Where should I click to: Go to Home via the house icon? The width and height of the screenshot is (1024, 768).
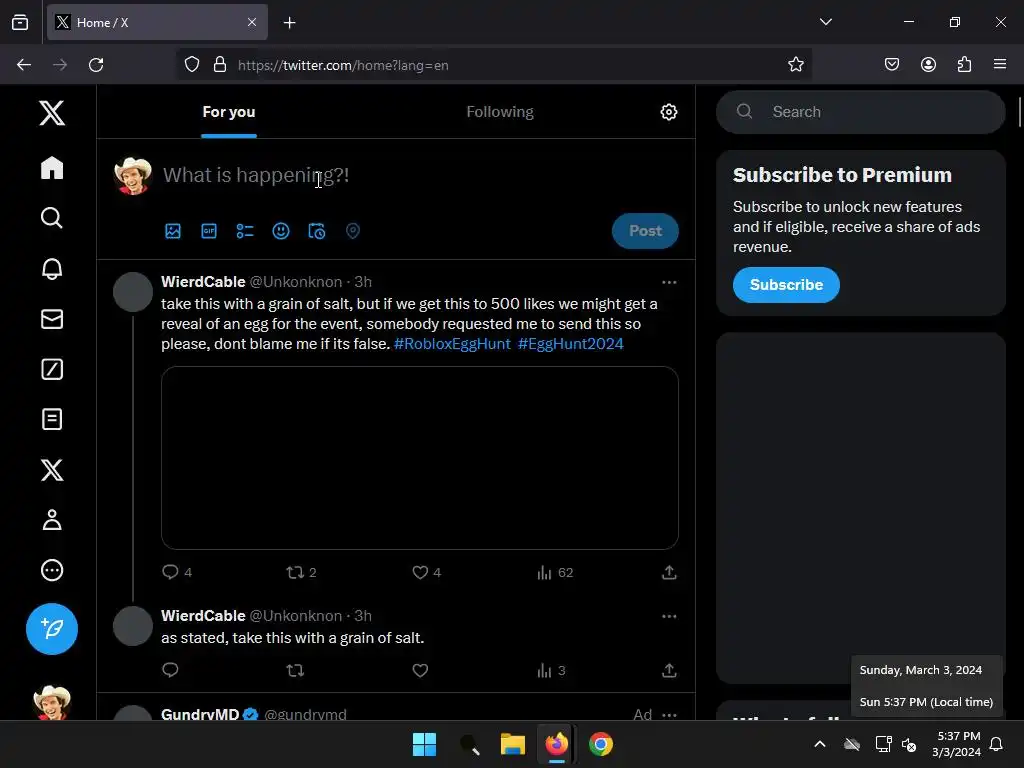click(52, 168)
